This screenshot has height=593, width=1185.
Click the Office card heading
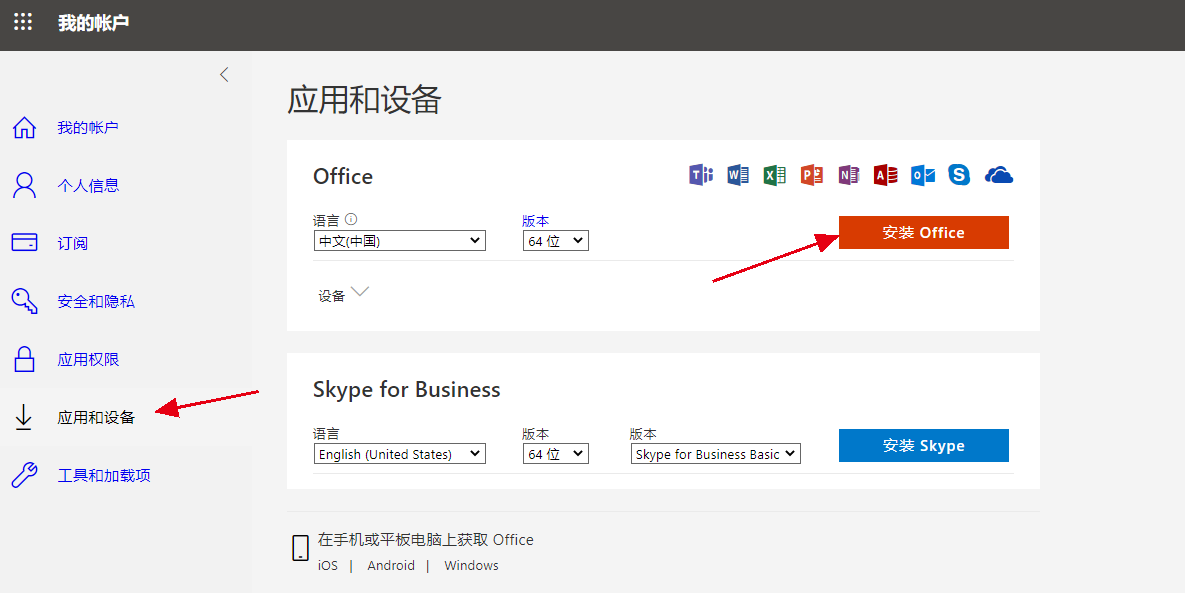click(342, 176)
